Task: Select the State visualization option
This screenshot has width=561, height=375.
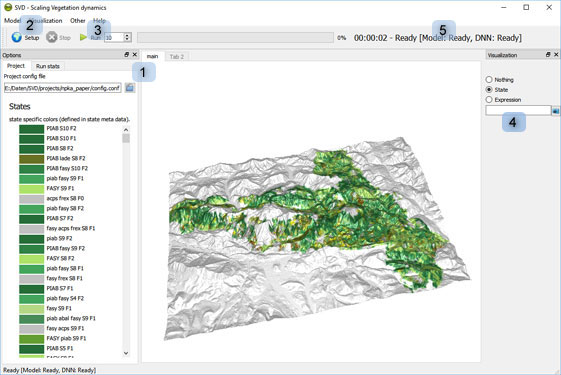Action: click(x=489, y=89)
